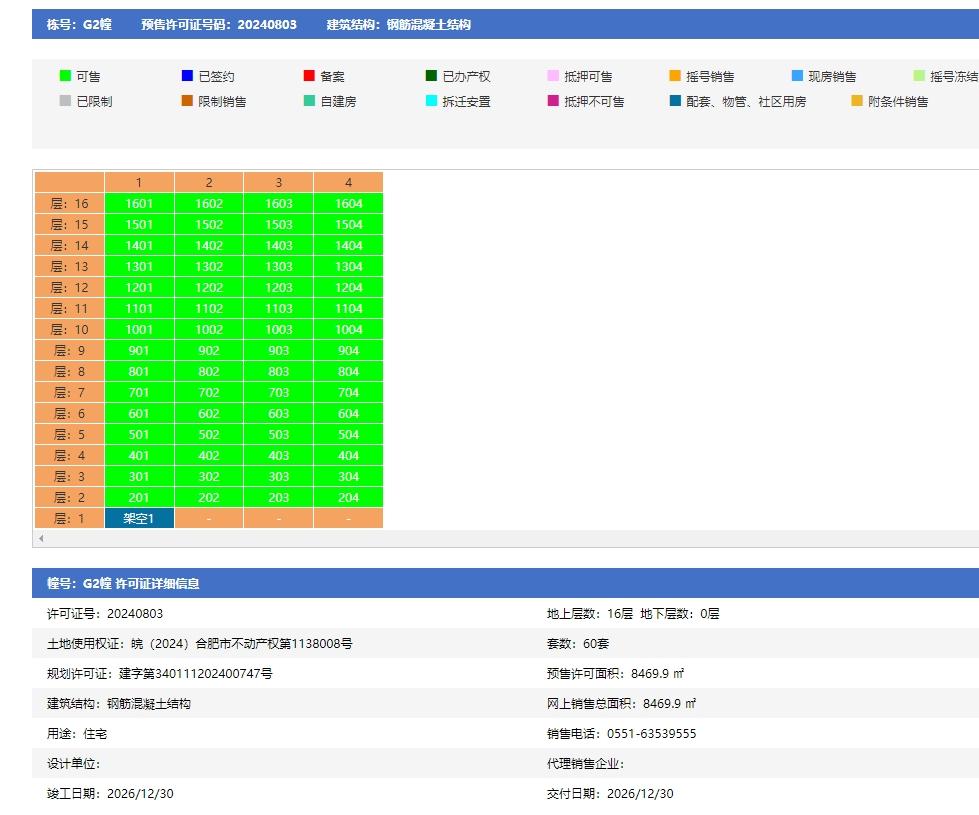Click the 配套、物管、社区用房 legend swatch
Image resolution: width=979 pixels, height=815 pixels.
674,101
